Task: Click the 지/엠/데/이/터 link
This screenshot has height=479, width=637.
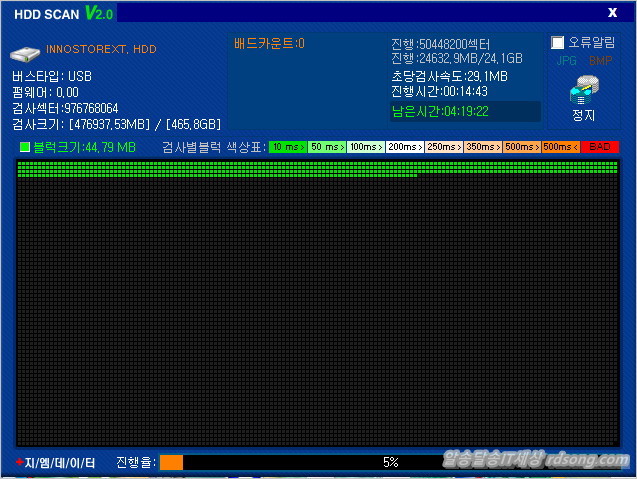Action: click(x=60, y=463)
